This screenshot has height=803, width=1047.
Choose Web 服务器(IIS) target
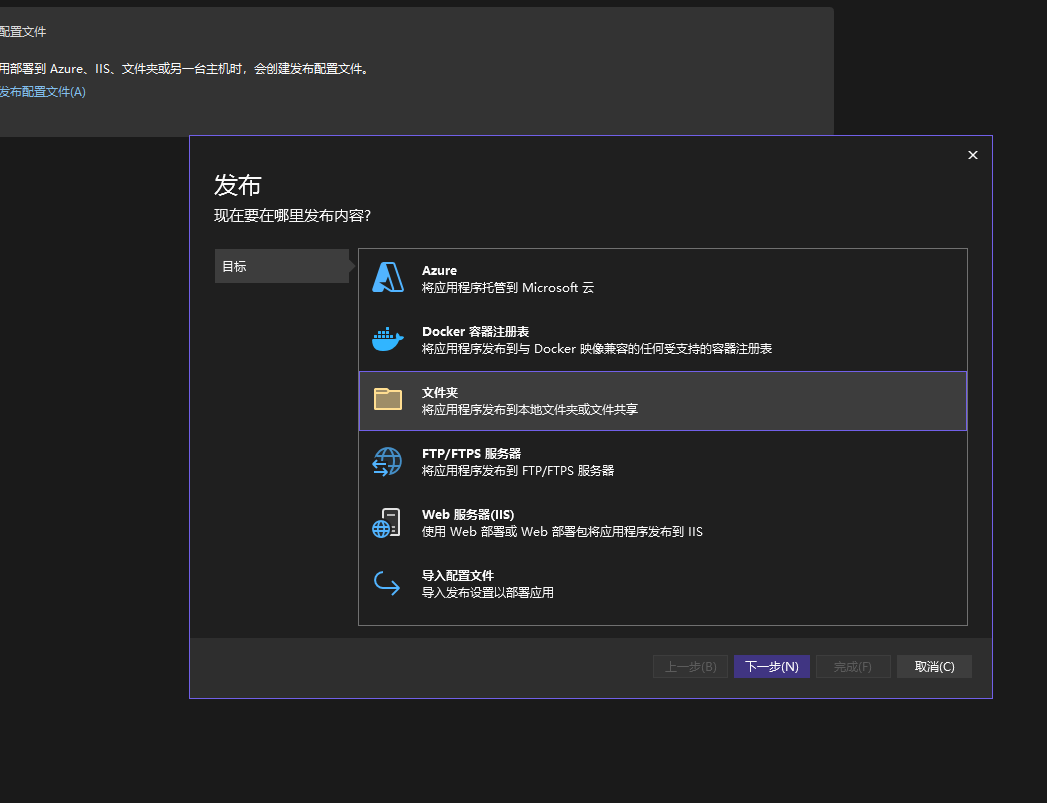pyautogui.click(x=662, y=523)
